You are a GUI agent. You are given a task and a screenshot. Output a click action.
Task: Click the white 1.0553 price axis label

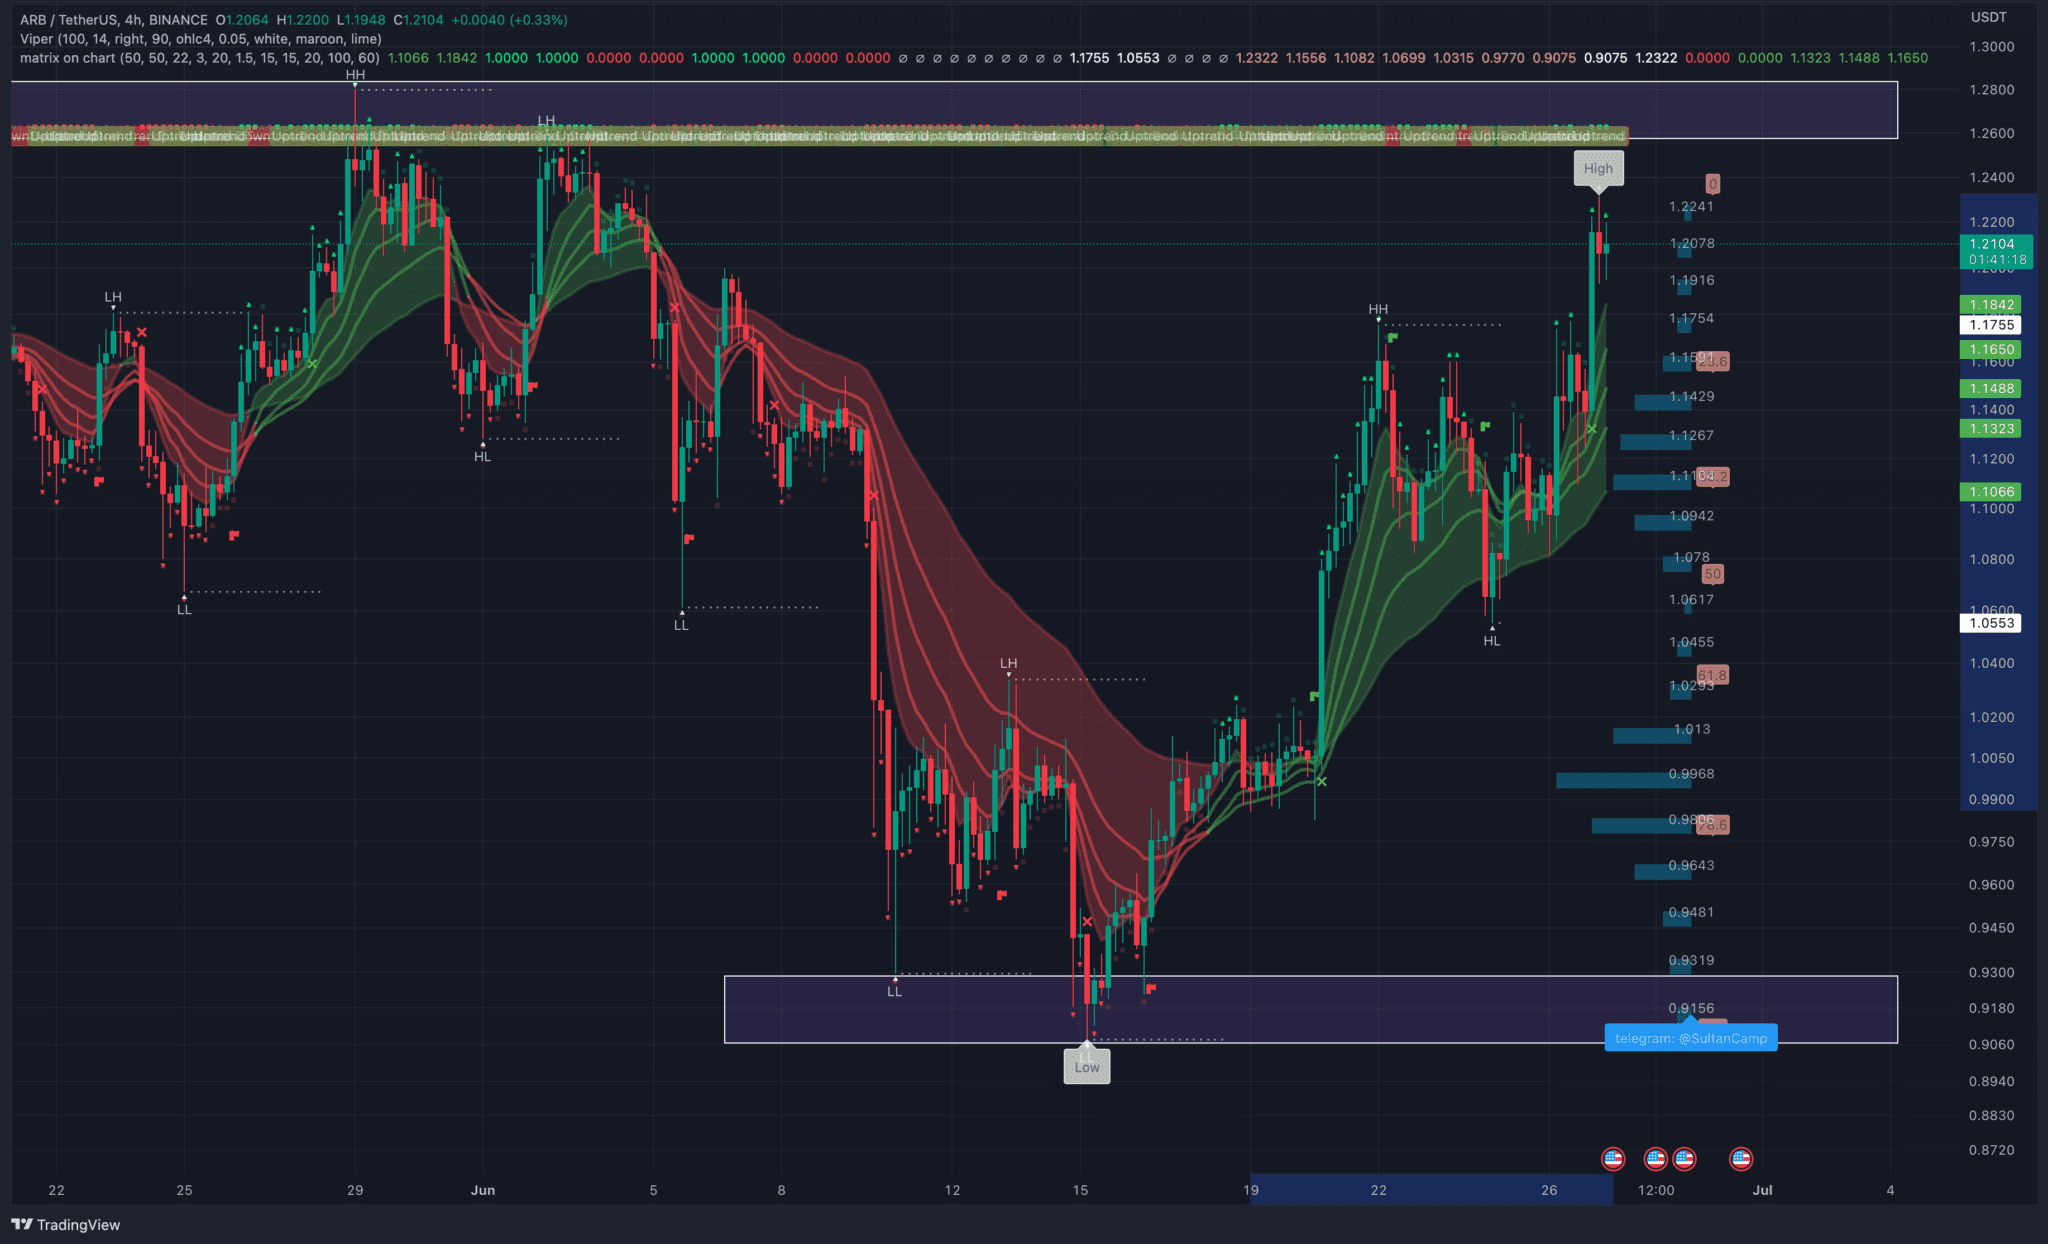(x=1991, y=623)
